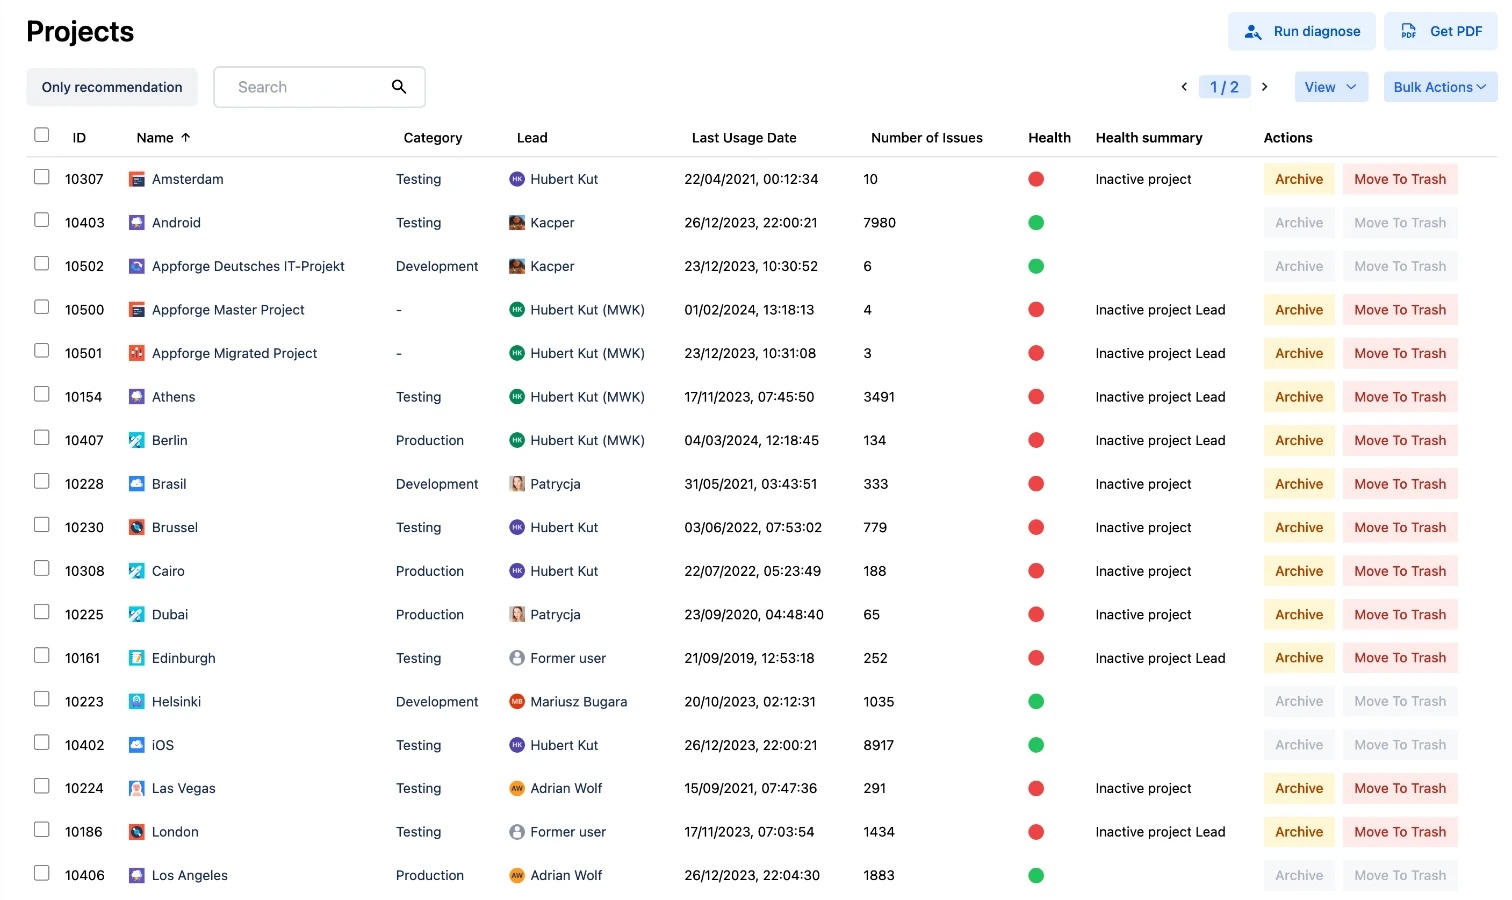Archive the Brussel project

tap(1298, 527)
